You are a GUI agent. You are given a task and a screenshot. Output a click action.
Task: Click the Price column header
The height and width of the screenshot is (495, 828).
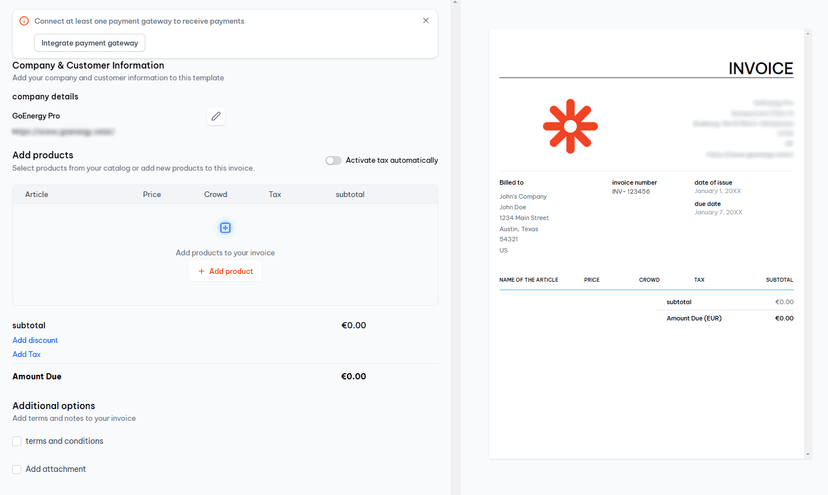(x=152, y=194)
